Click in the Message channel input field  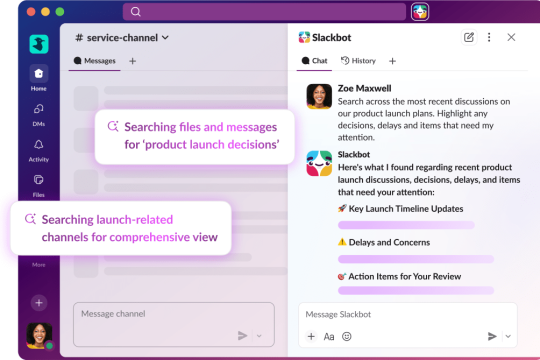click(174, 324)
